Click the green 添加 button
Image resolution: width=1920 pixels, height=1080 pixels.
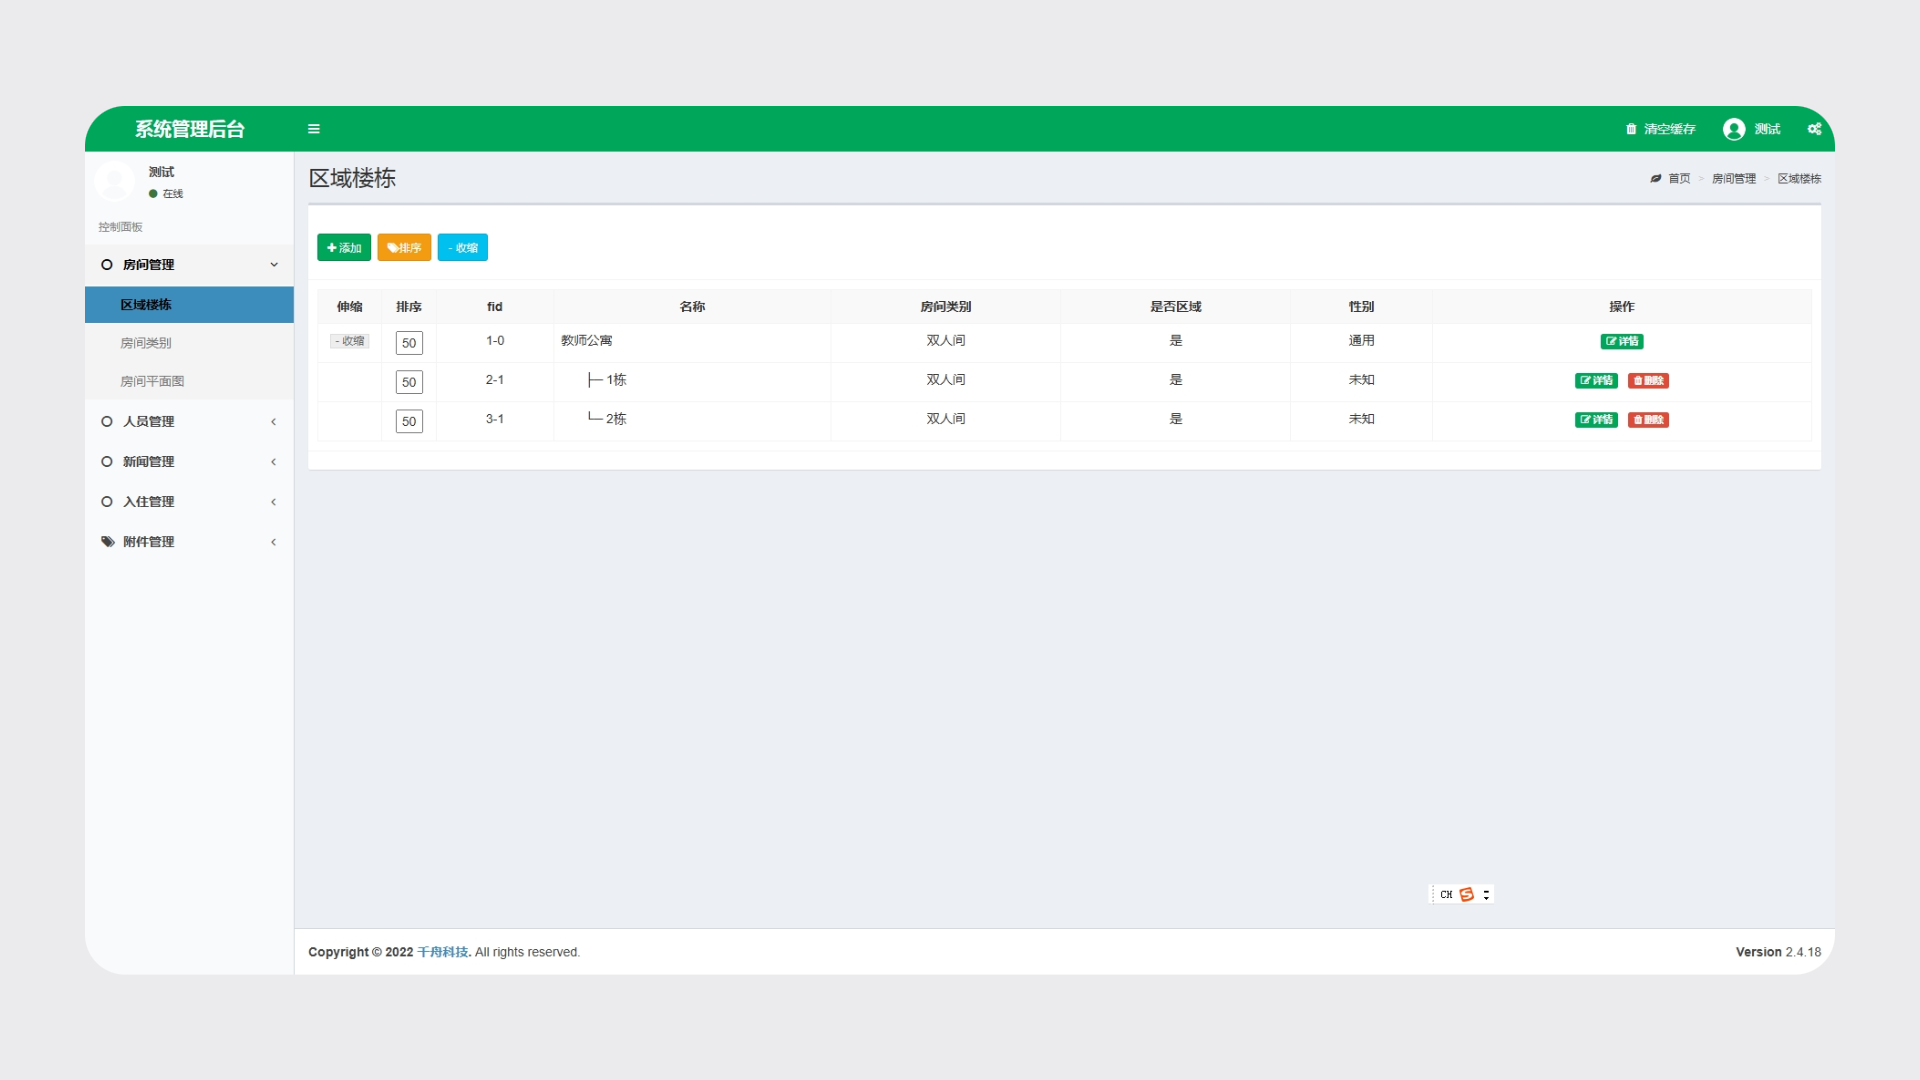point(344,247)
